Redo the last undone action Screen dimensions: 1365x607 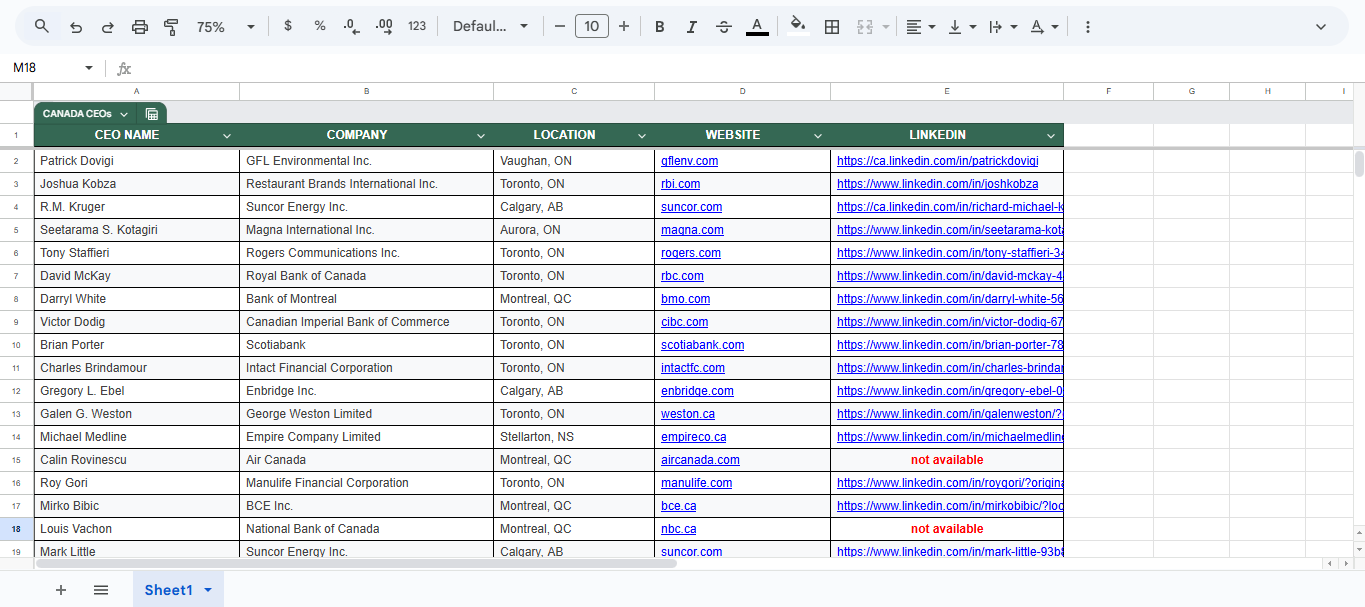(x=108, y=27)
